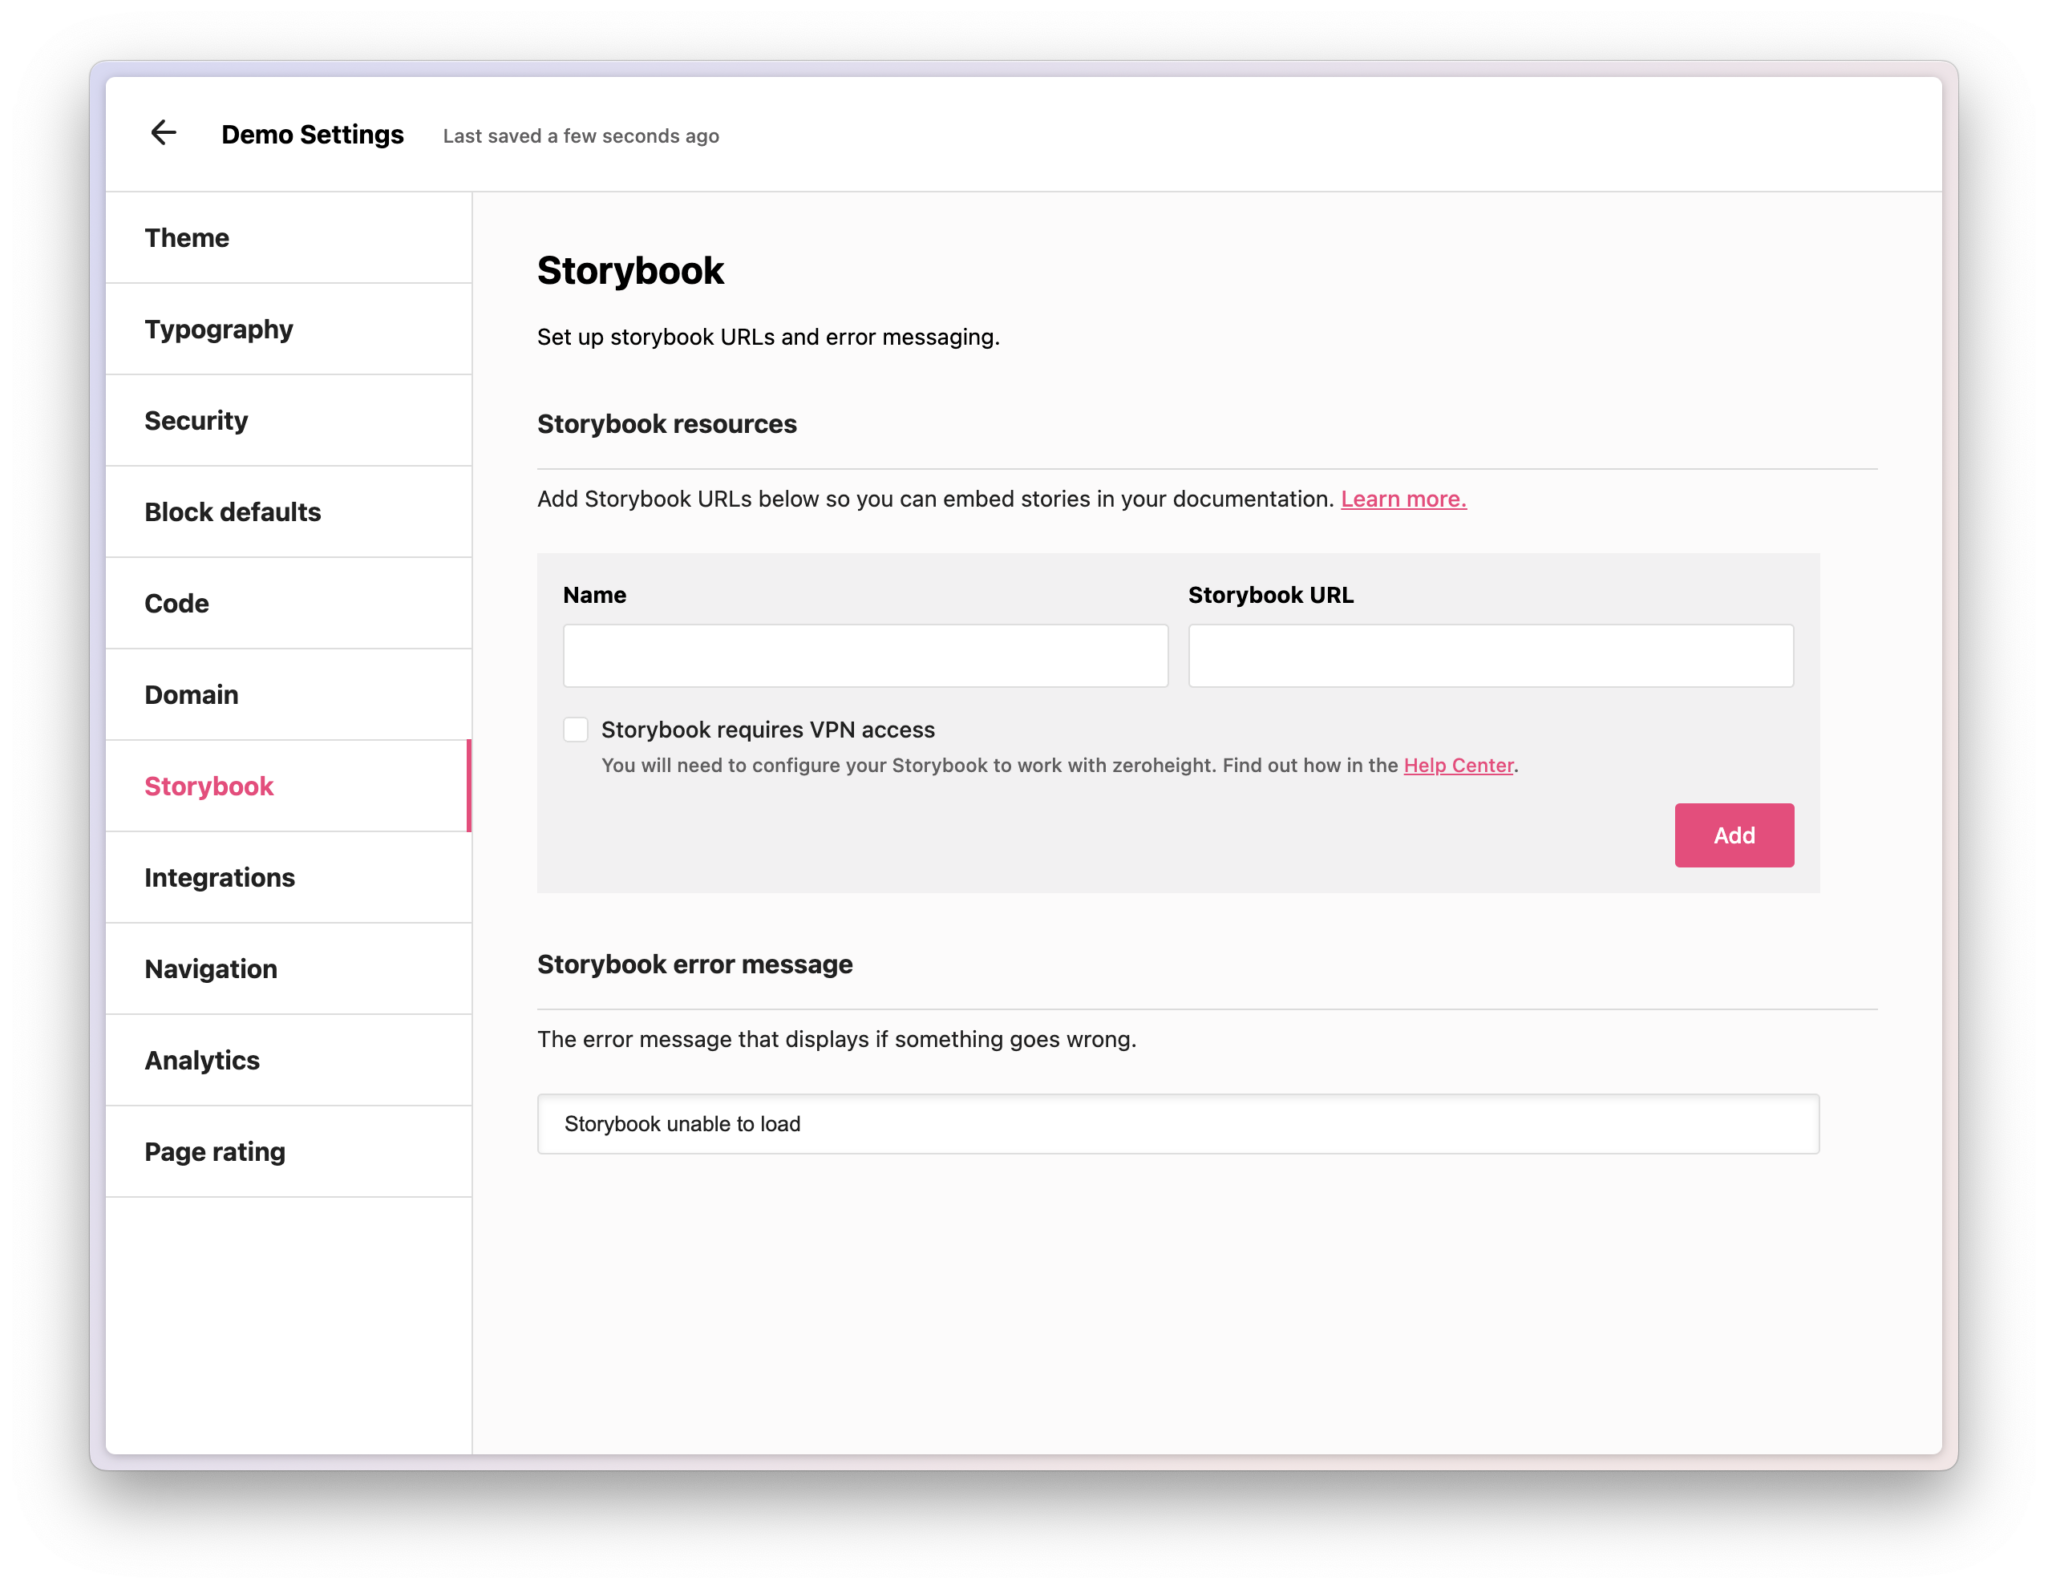Click the Demo Settings title
This screenshot has width=2048, height=1589.
pyautogui.click(x=312, y=134)
